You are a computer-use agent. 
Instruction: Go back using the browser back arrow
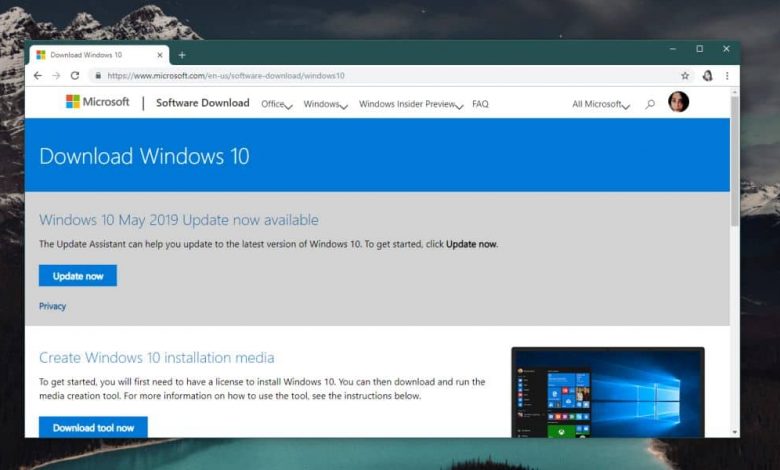pos(38,76)
